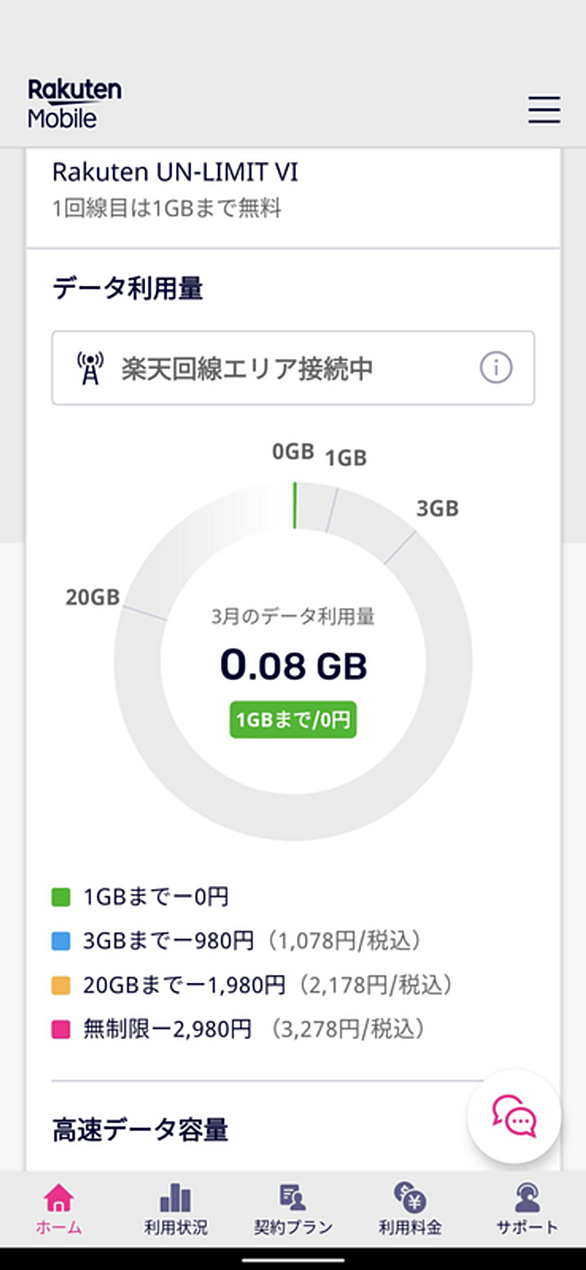Click the blue 3GBまで color swatch
The width and height of the screenshot is (586, 1270).
(62, 941)
